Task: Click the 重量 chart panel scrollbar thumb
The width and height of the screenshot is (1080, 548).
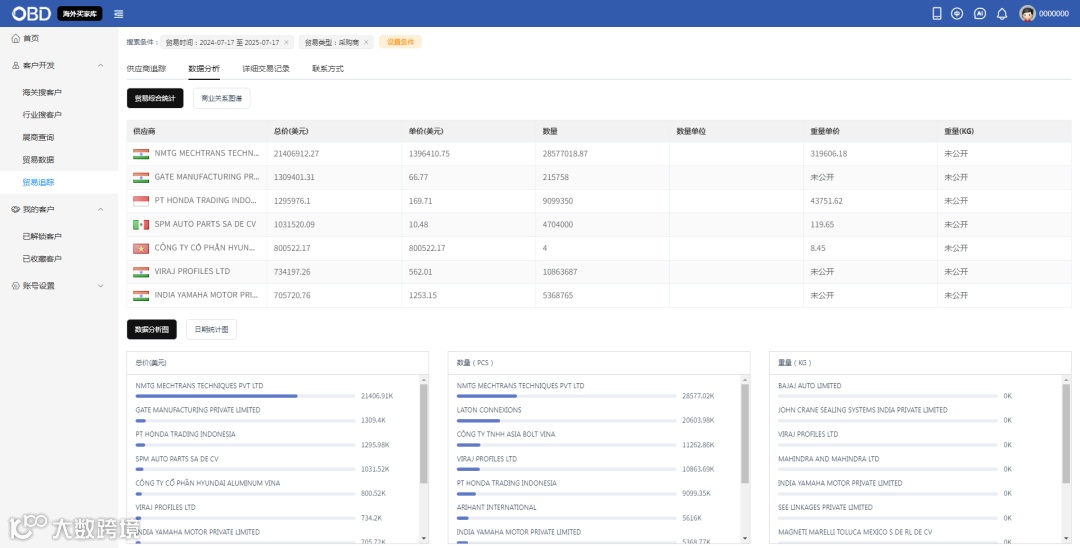Action: coord(1066,433)
